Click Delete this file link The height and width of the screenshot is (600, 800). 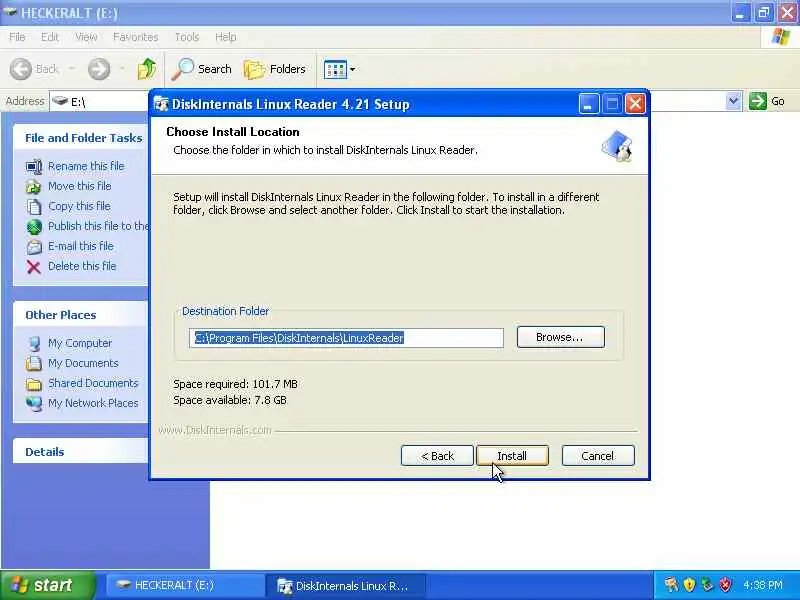tap(82, 266)
